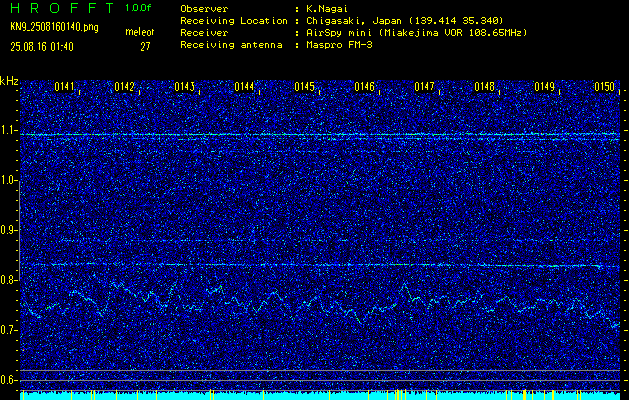This screenshot has width=629, height=400.
Task: Click the 1.1 frequency axis label
Action: point(8,130)
